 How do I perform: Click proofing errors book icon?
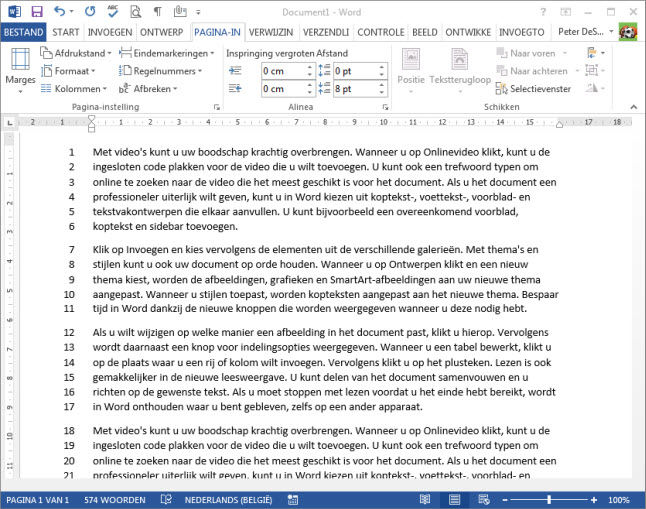(x=166, y=500)
